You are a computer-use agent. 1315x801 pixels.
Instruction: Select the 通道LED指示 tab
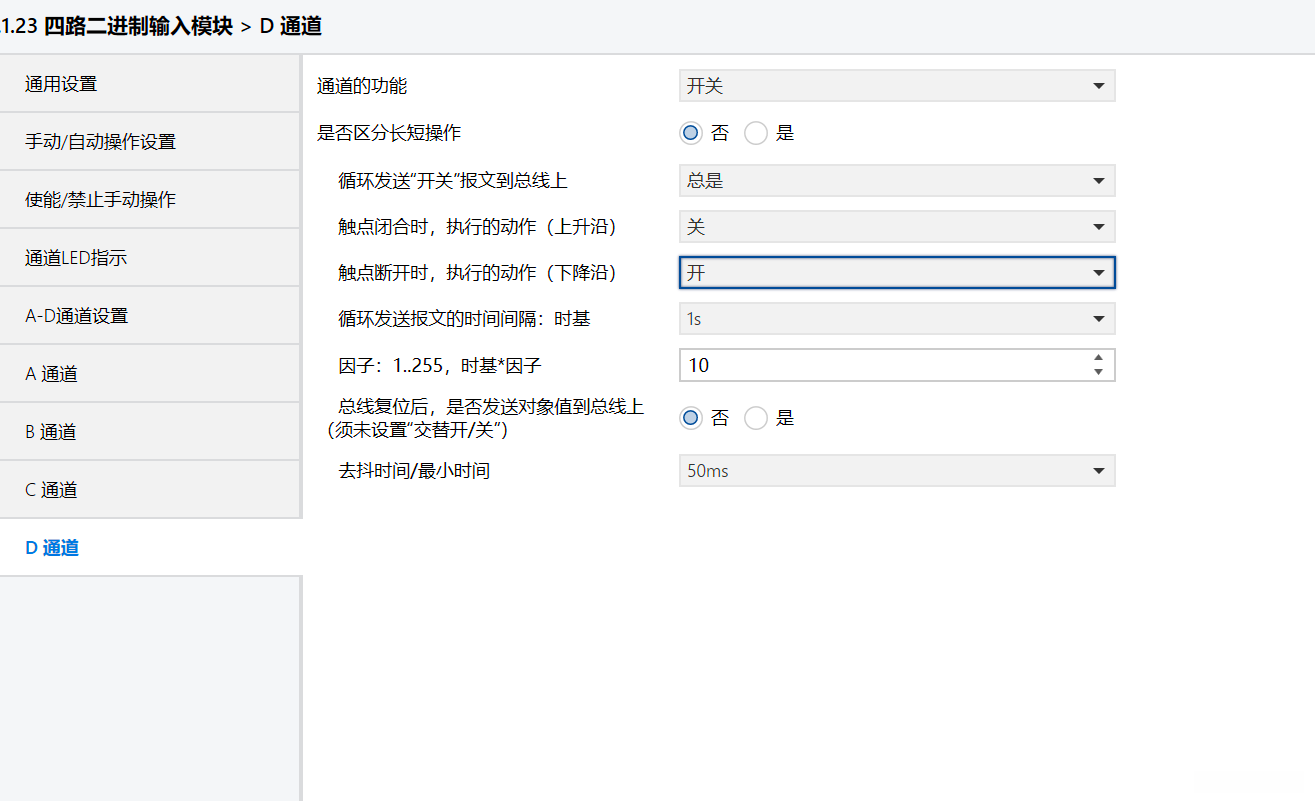click(x=150, y=258)
